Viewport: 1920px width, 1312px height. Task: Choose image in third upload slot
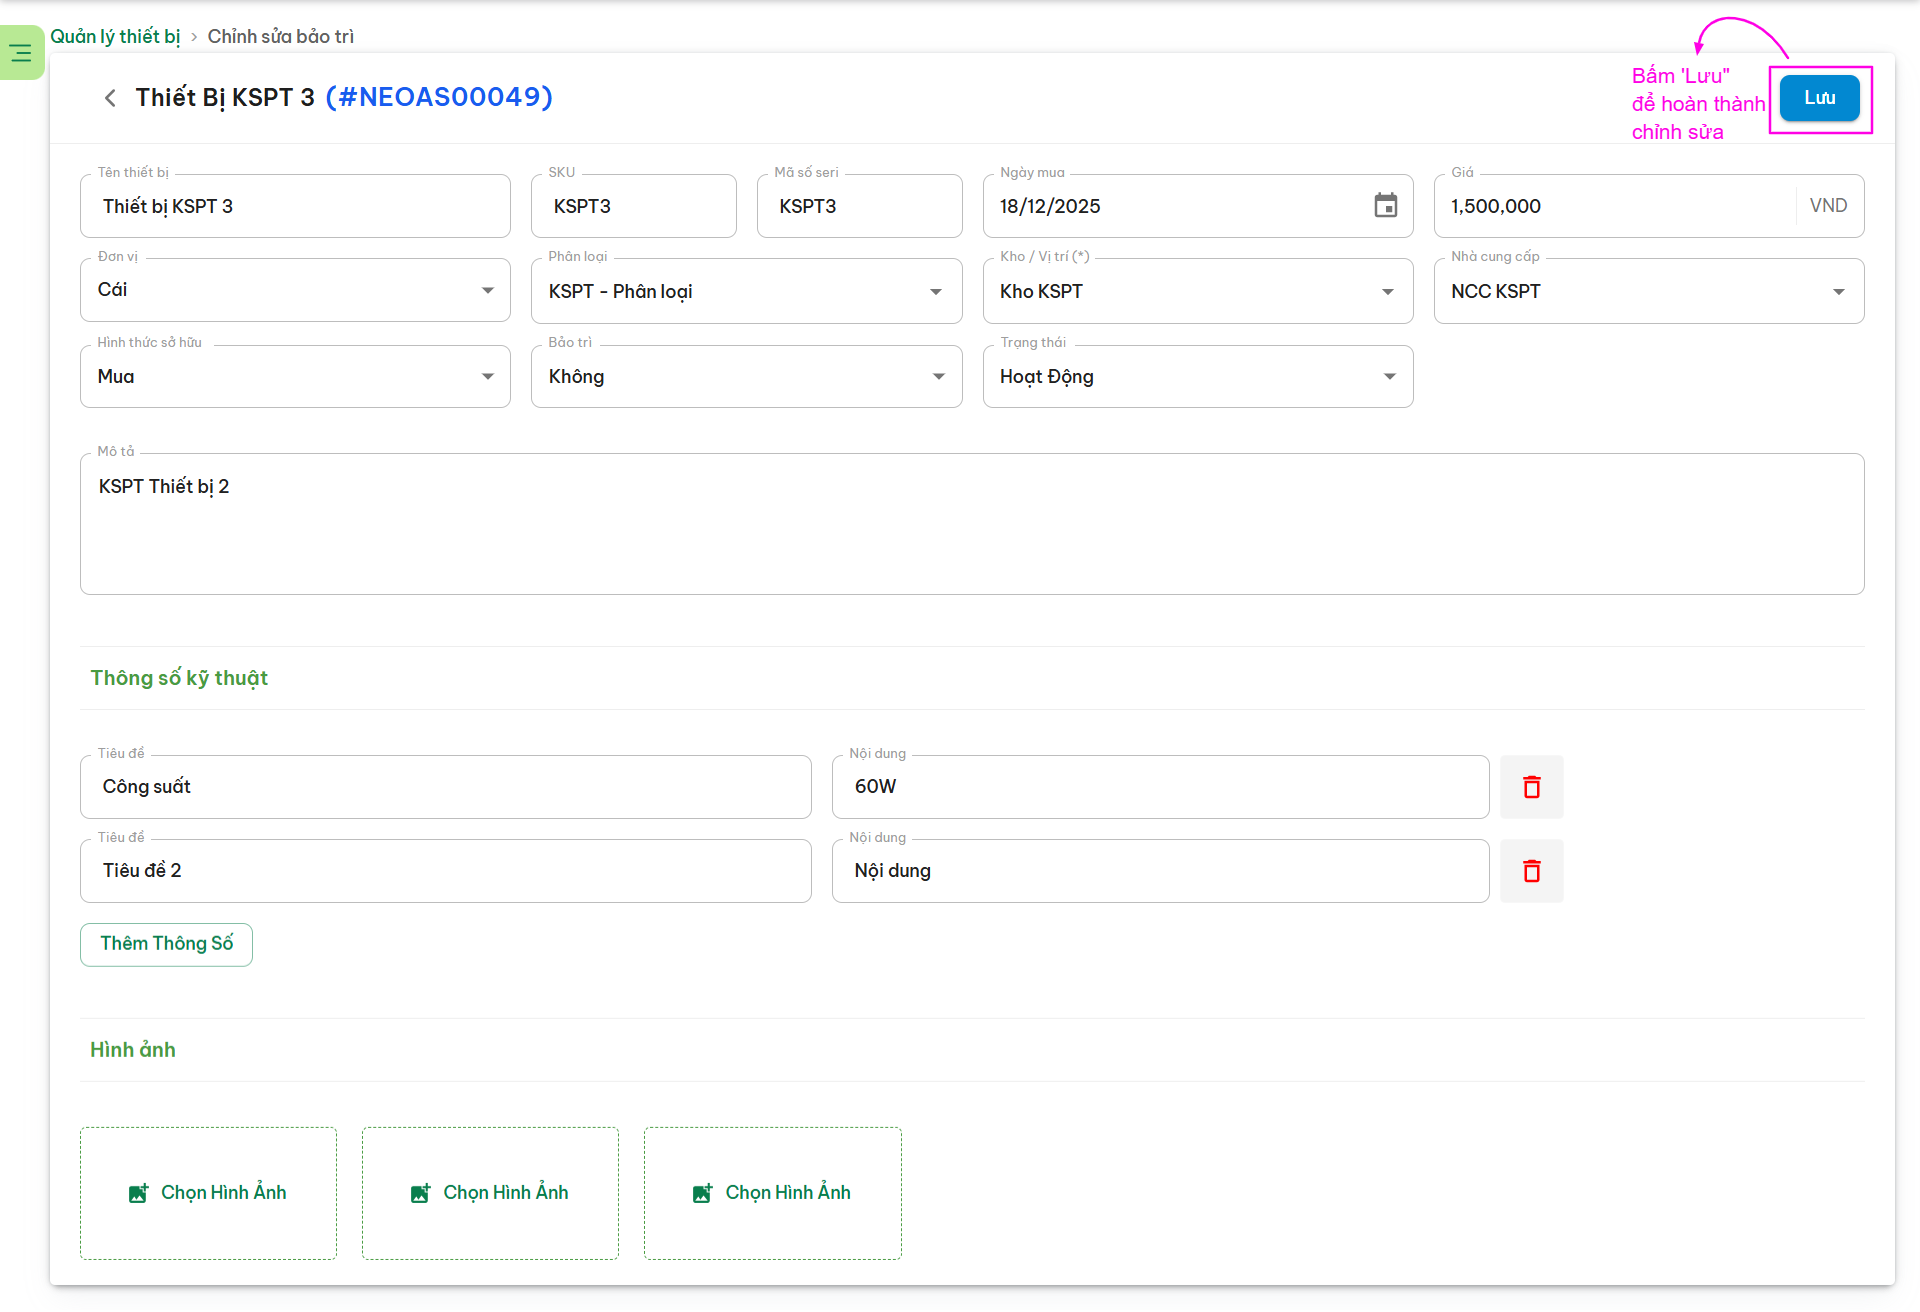772,1193
